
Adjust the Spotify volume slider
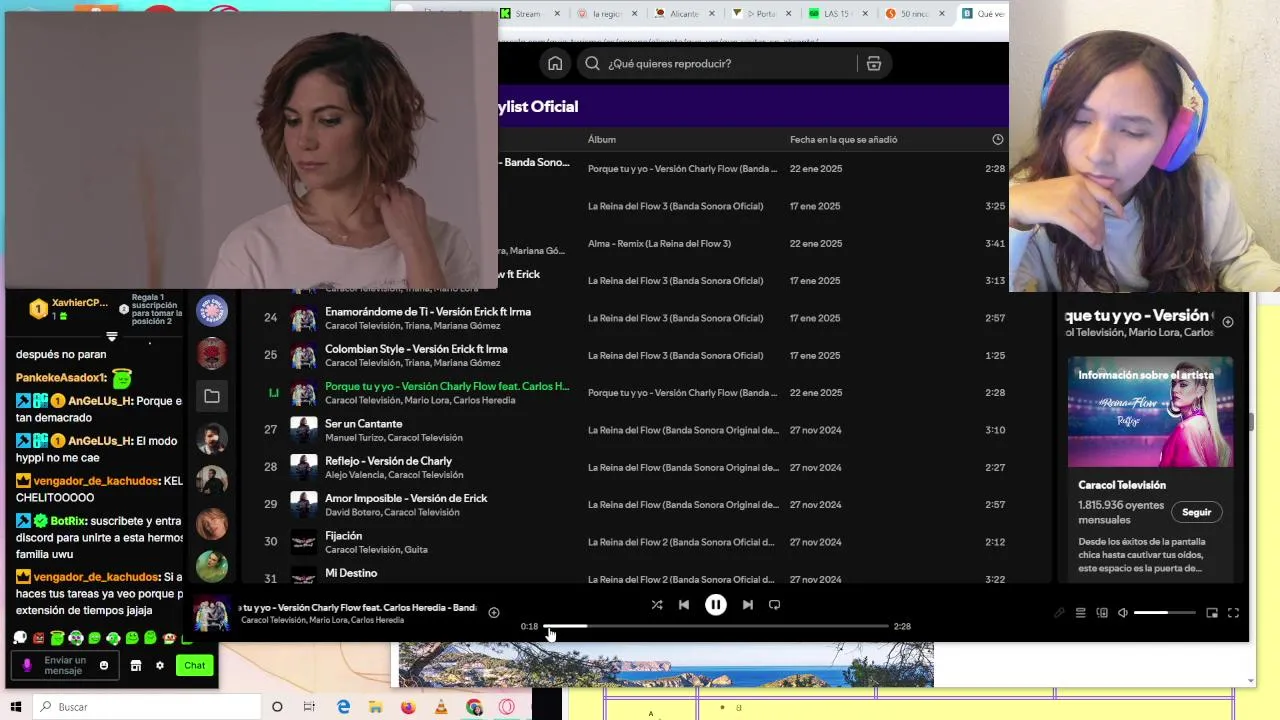click(1165, 612)
